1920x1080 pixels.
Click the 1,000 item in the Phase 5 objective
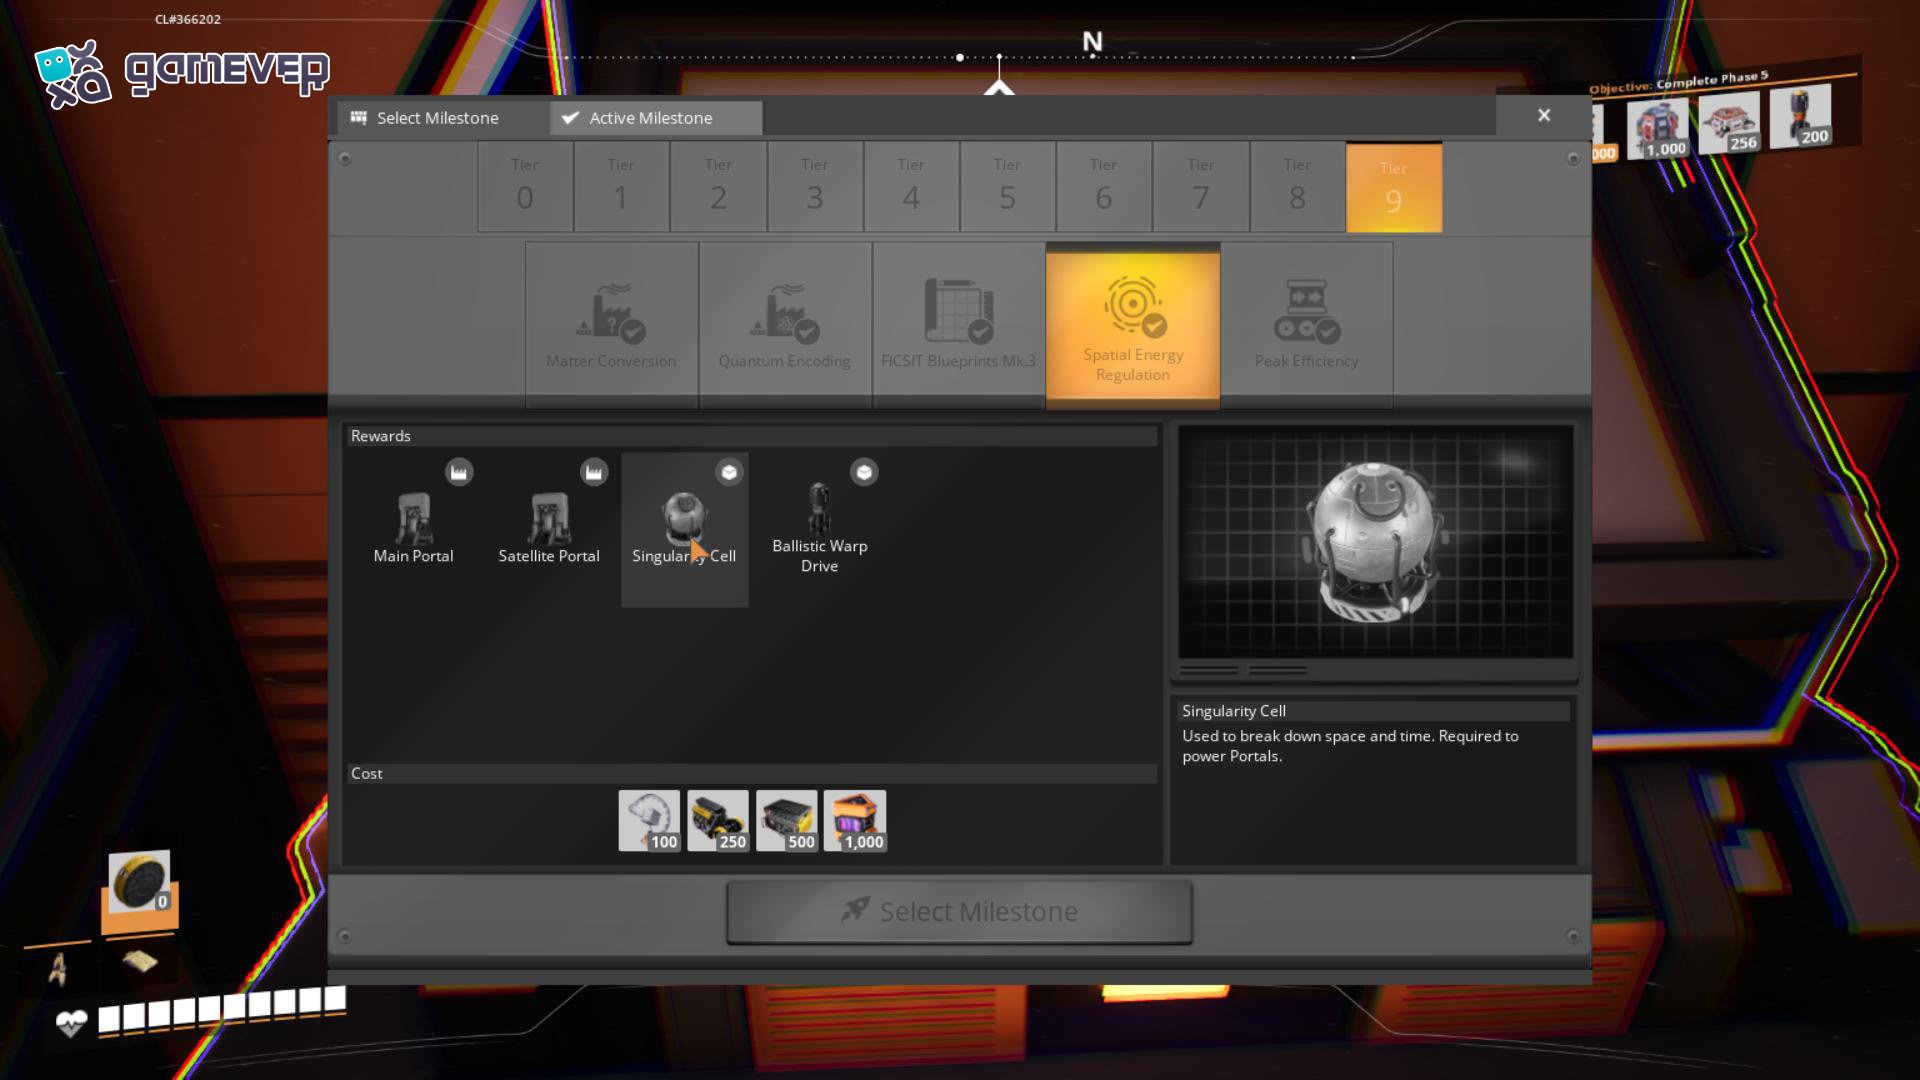pos(1658,130)
